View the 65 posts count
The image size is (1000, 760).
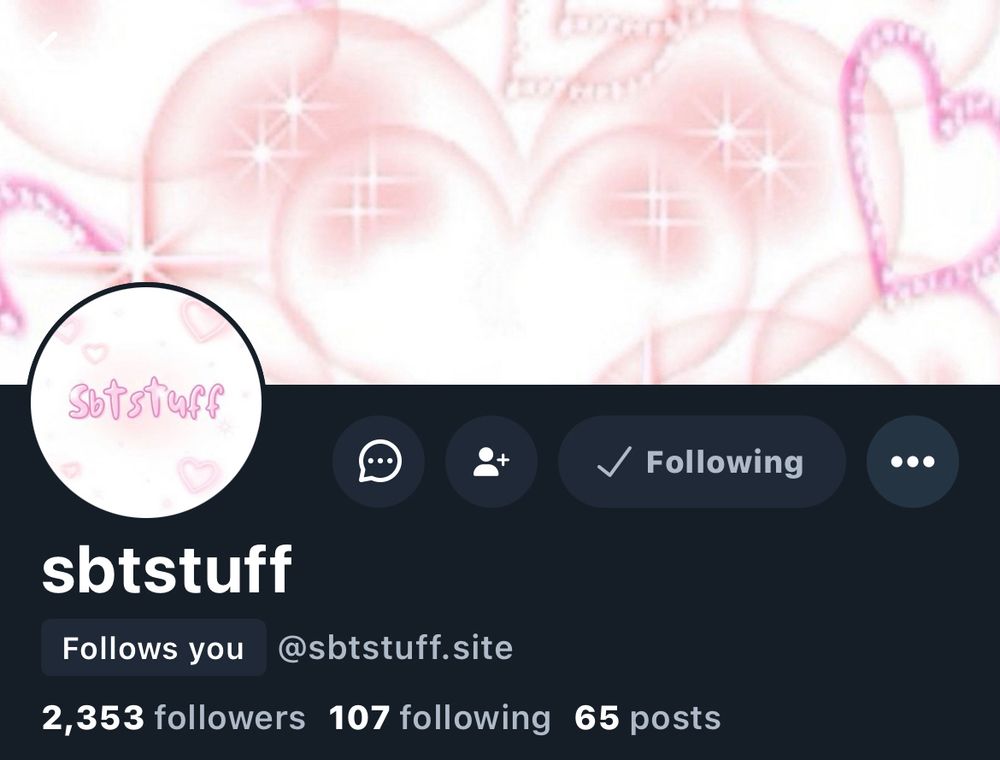pyautogui.click(x=647, y=718)
